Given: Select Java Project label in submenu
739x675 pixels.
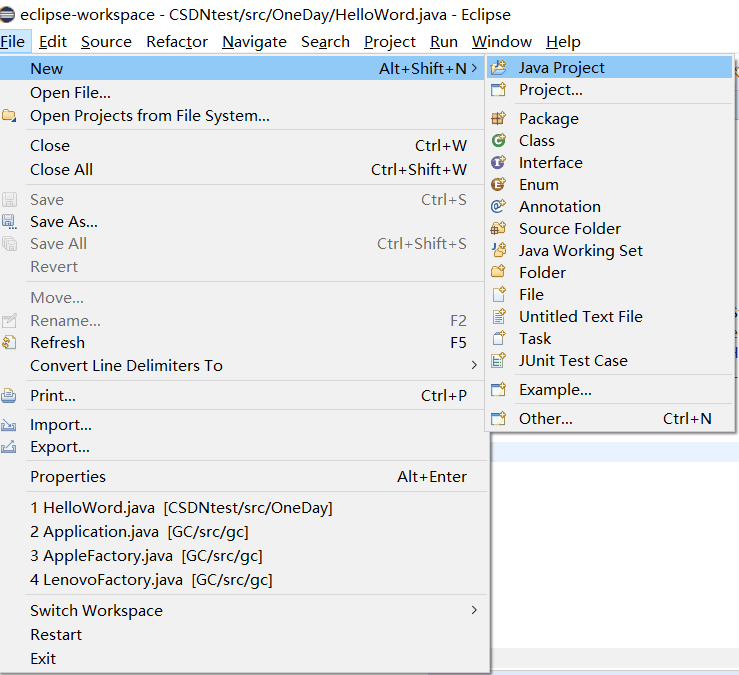Looking at the screenshot, I should click(561, 68).
